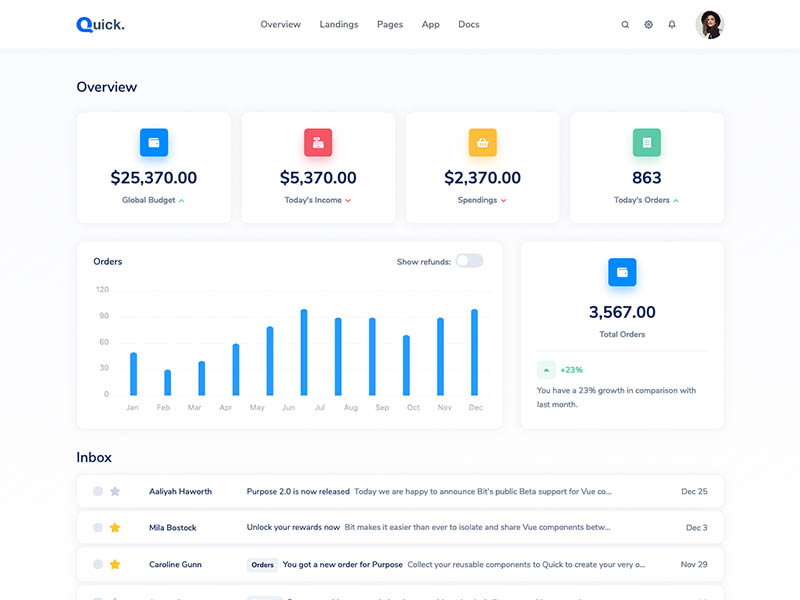Screen dimensions: 800x600
Task: Enable the Show refunds toggle
Action: click(x=469, y=261)
